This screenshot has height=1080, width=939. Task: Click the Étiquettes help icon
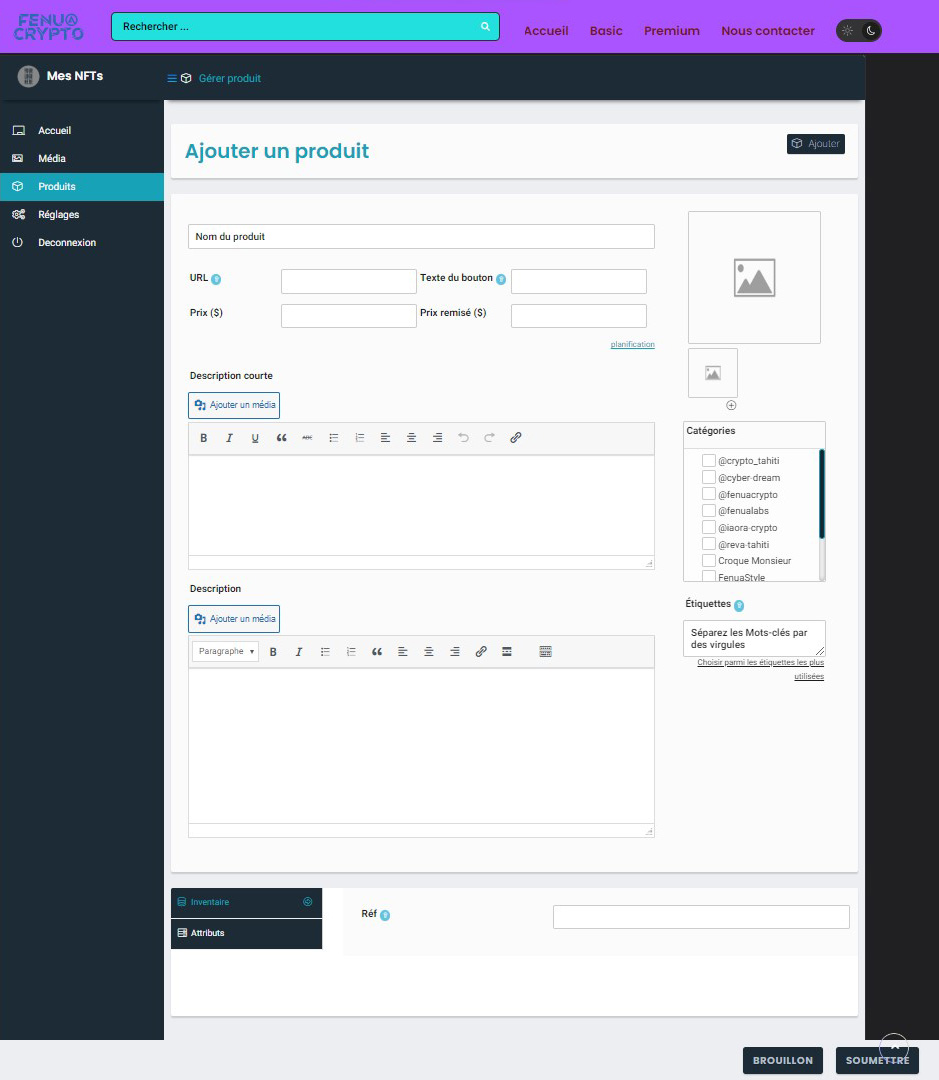[x=739, y=605]
